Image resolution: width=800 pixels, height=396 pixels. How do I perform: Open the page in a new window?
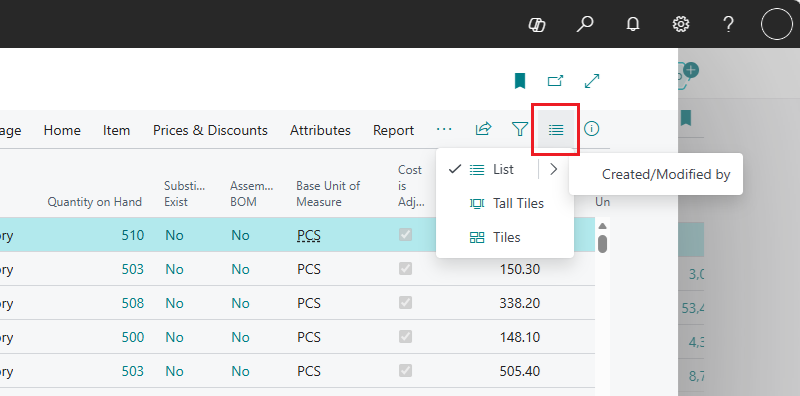pyautogui.click(x=555, y=81)
